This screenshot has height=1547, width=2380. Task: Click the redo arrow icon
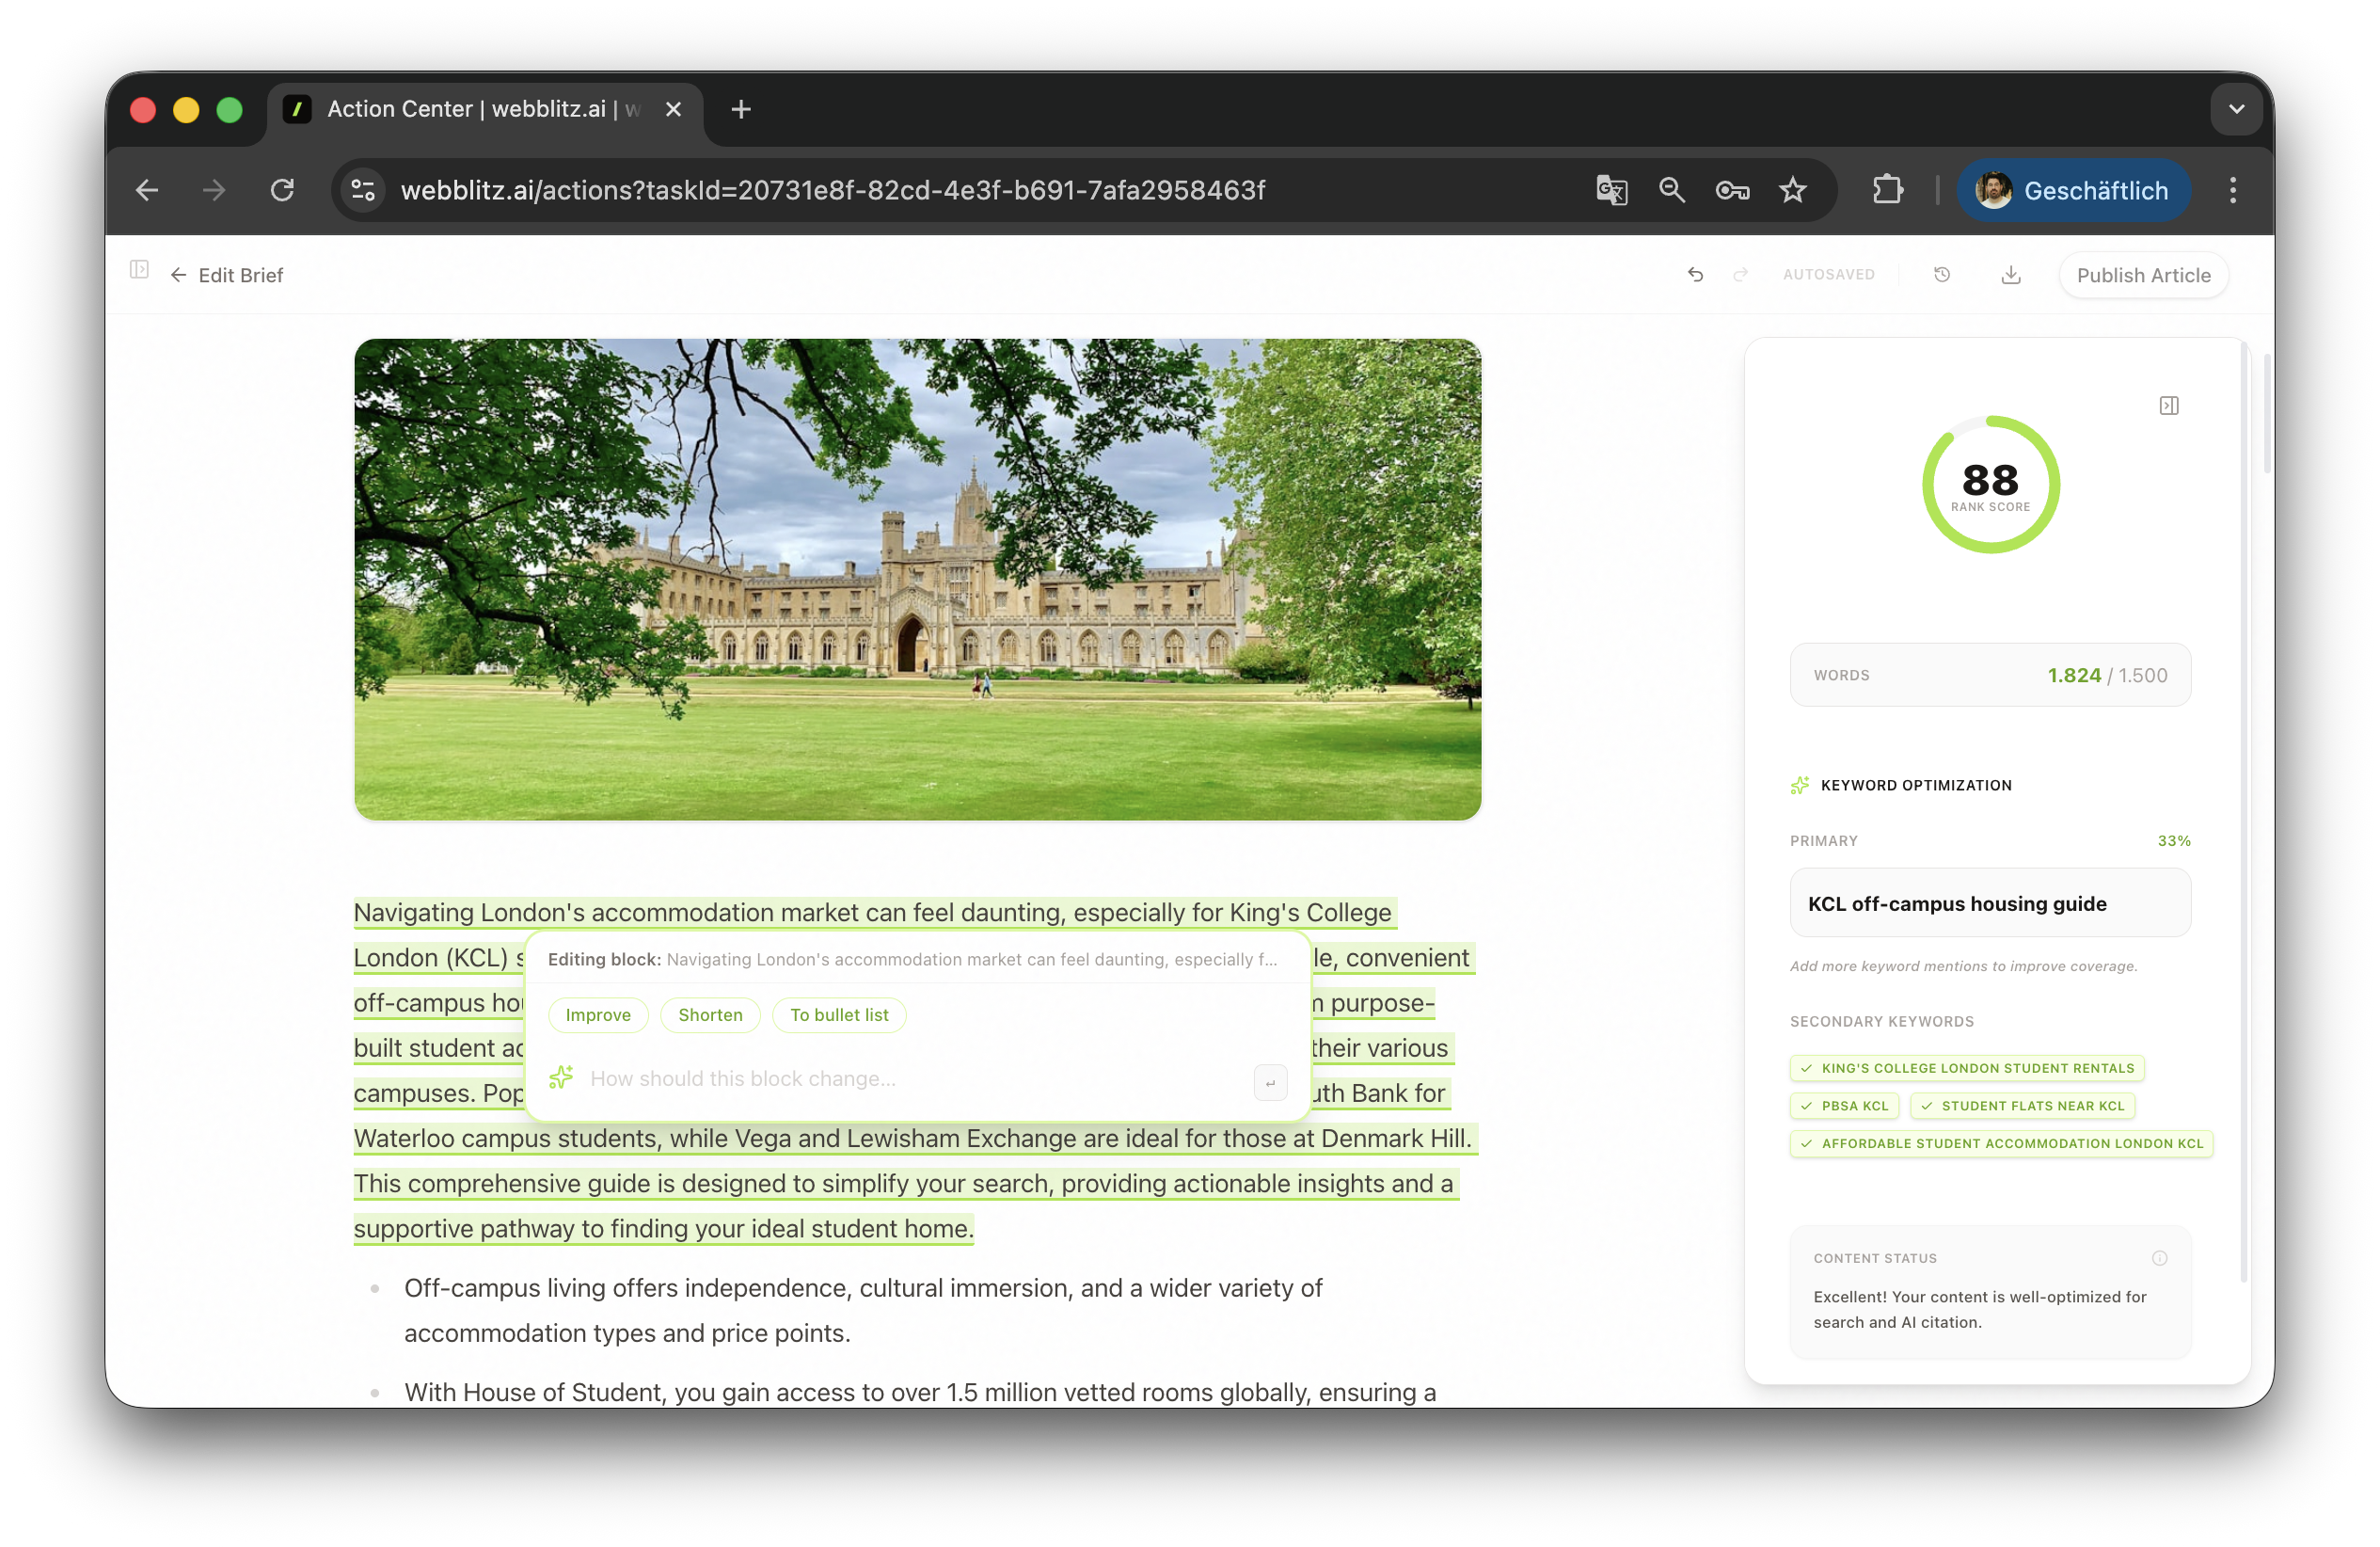[1740, 274]
